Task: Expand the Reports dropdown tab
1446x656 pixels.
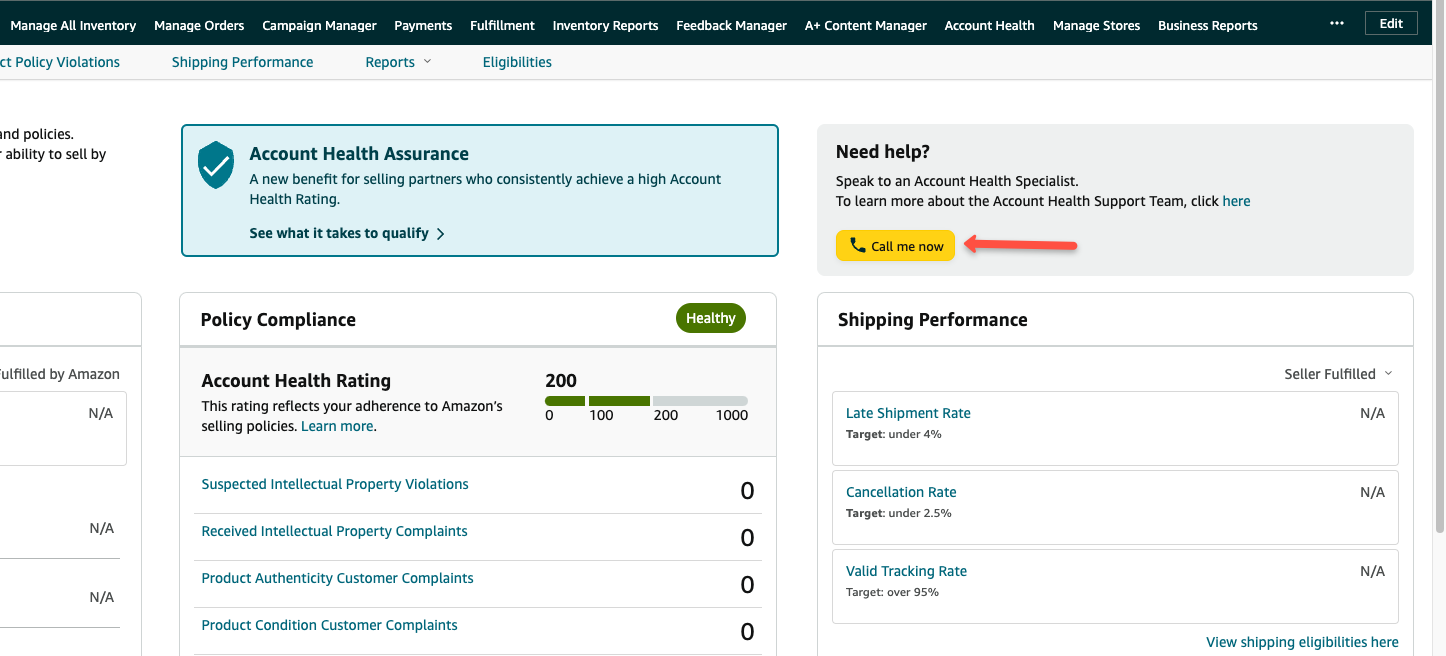Action: 398,62
